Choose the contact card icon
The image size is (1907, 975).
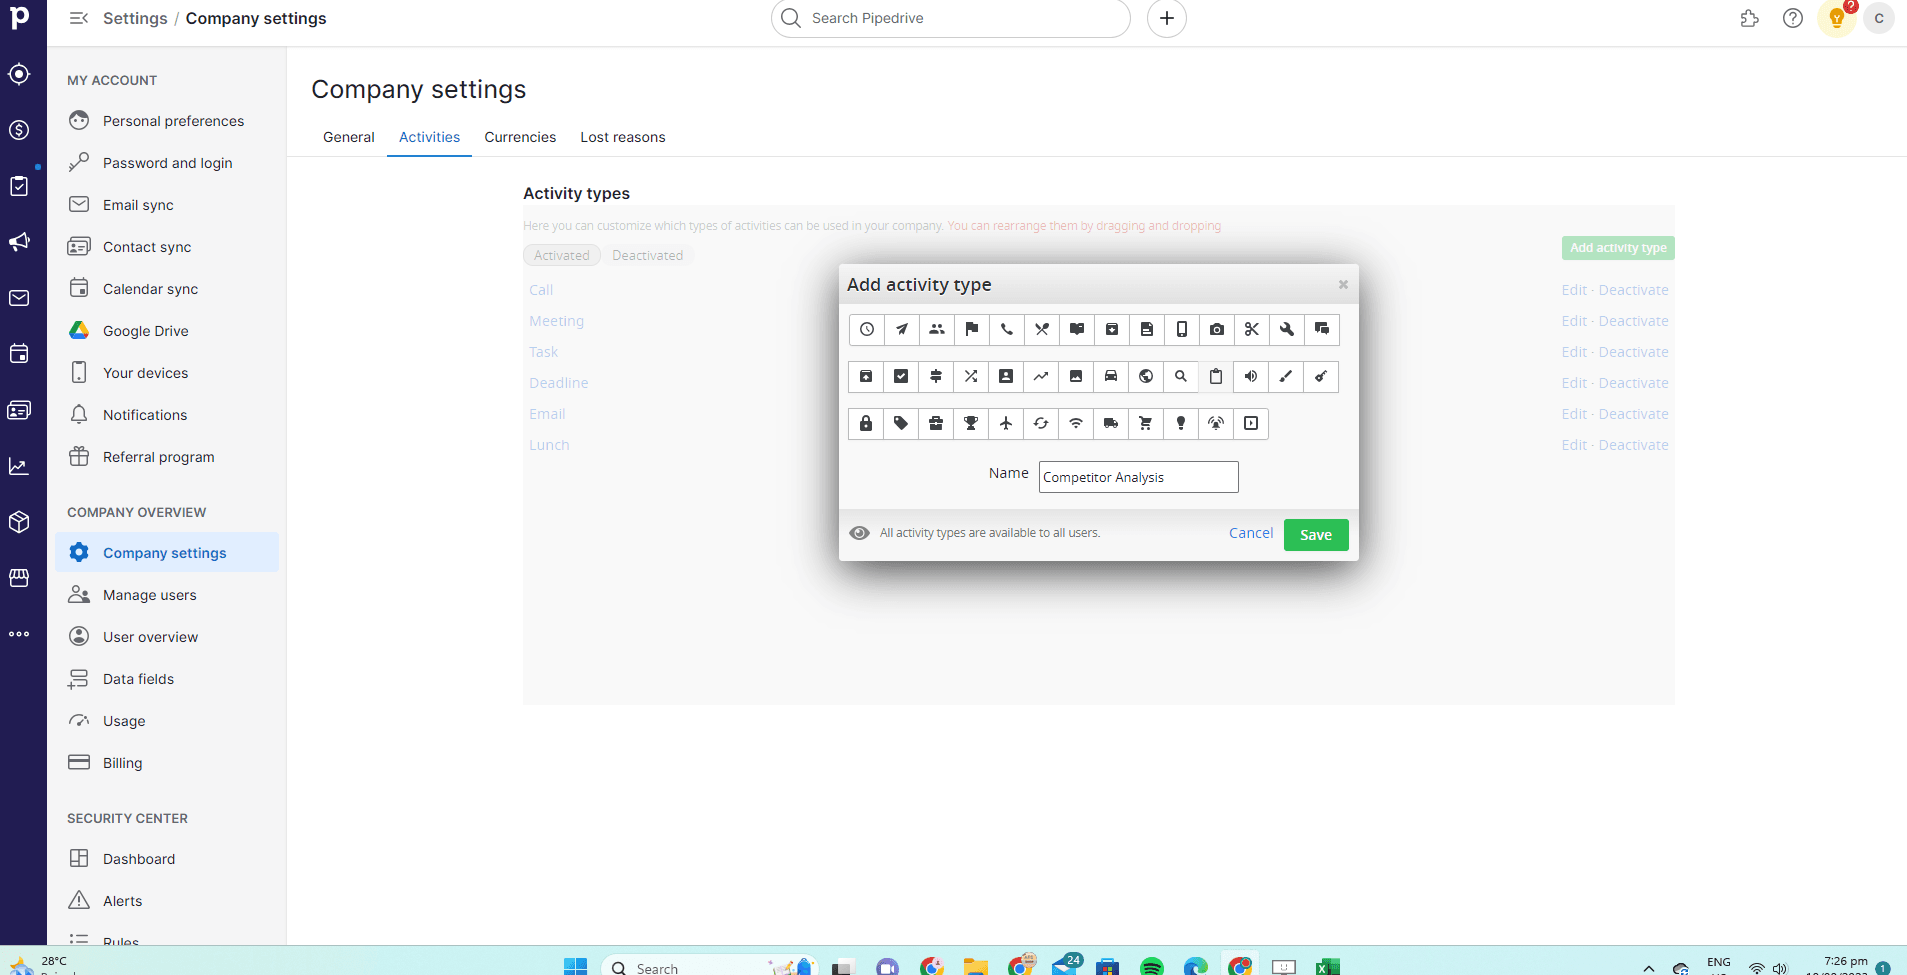click(1006, 376)
